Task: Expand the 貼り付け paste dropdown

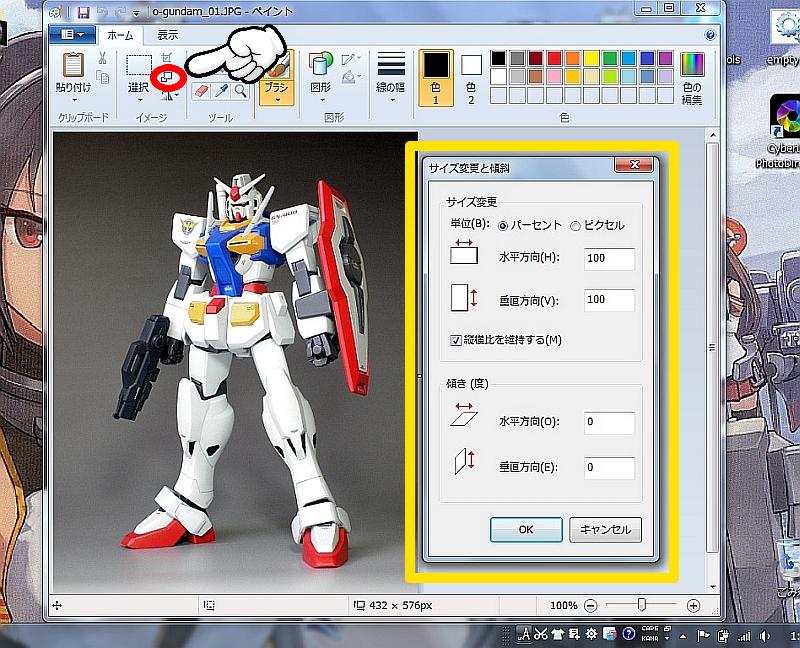Action: tap(73, 99)
